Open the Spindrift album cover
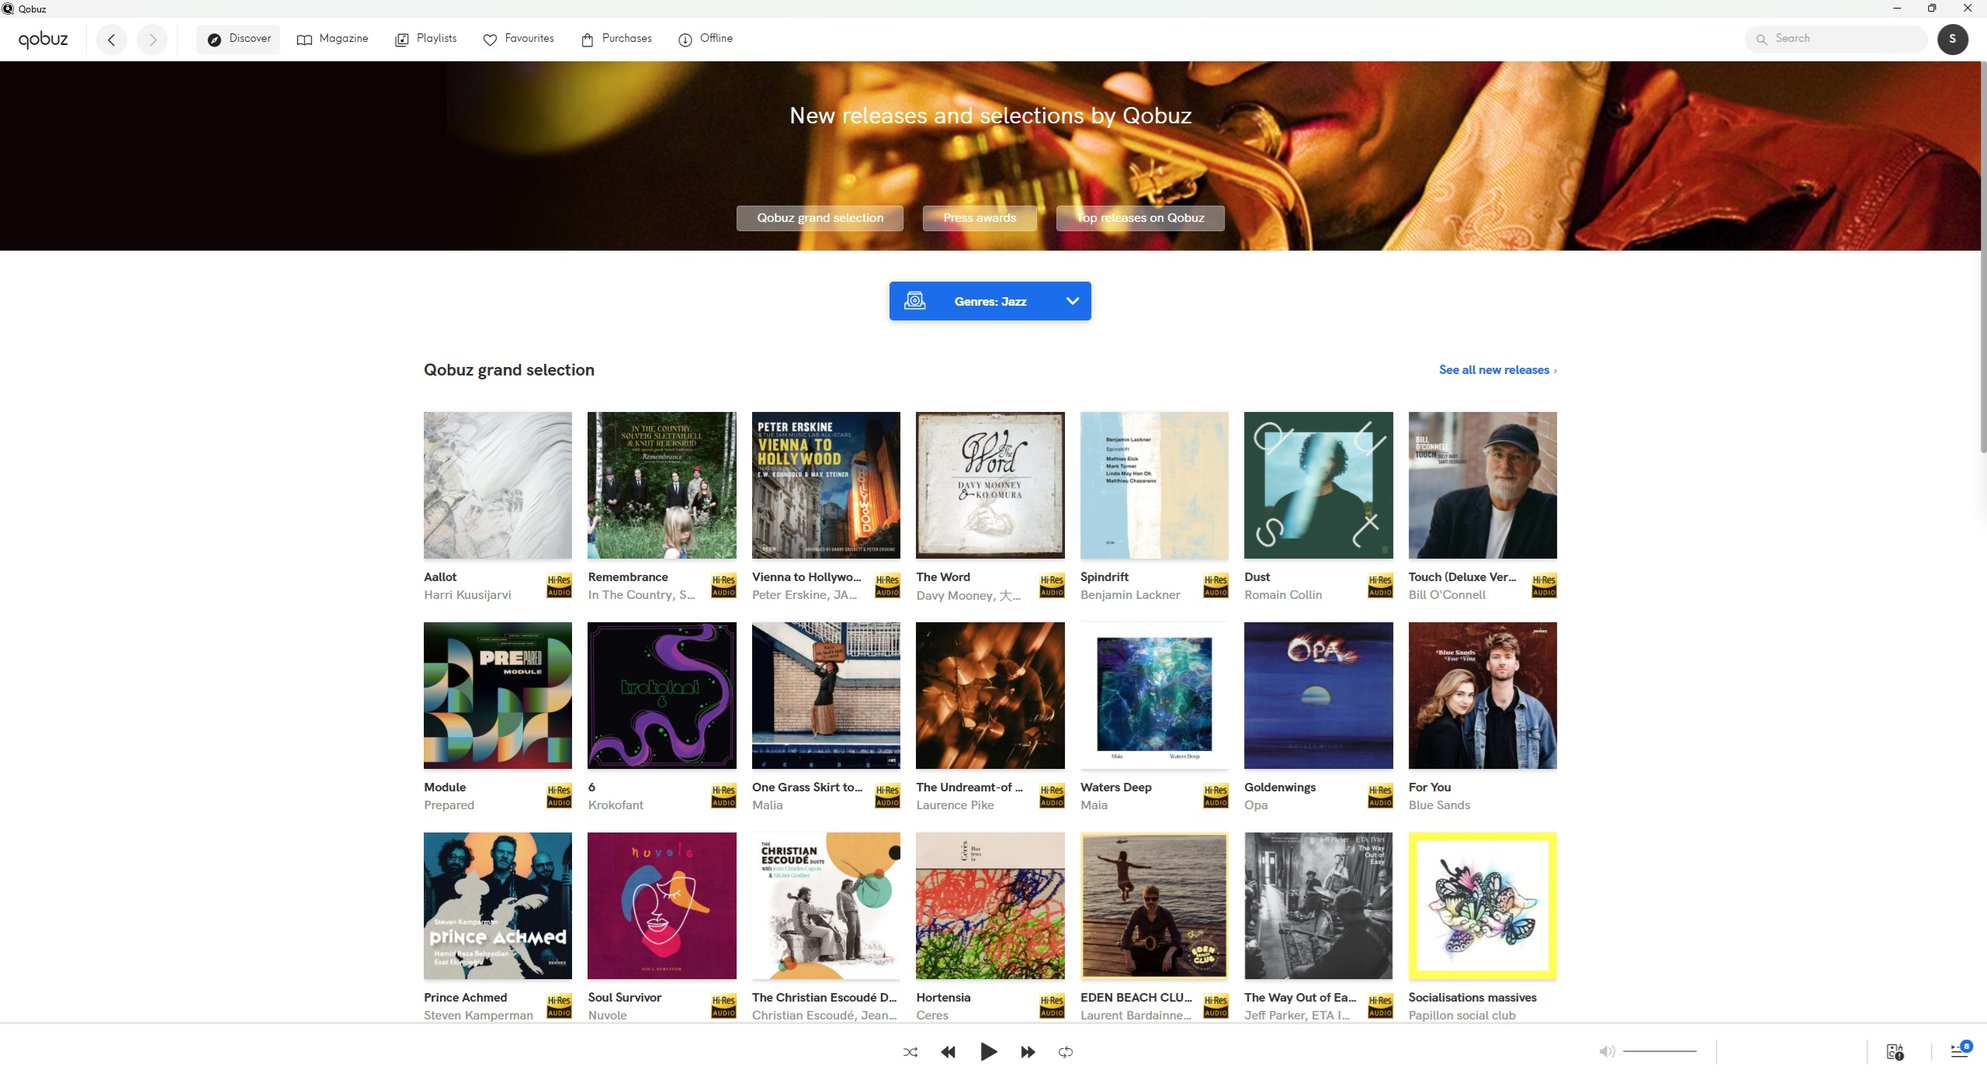This screenshot has width=1987, height=1080. (x=1154, y=485)
